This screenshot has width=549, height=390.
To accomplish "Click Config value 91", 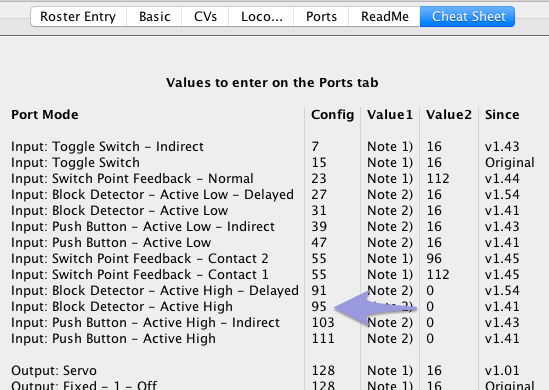I will (319, 291).
